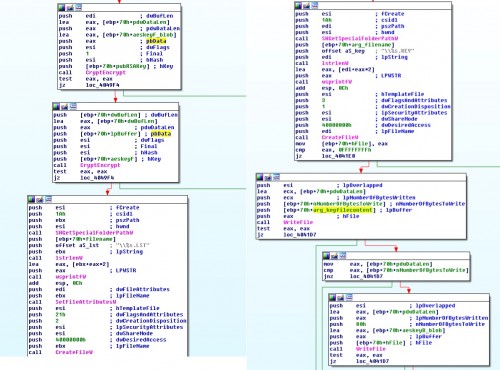Select jump target loc_40A9FA in the aeskeyF node
The image size is (500, 370).
pyautogui.click(x=97, y=178)
